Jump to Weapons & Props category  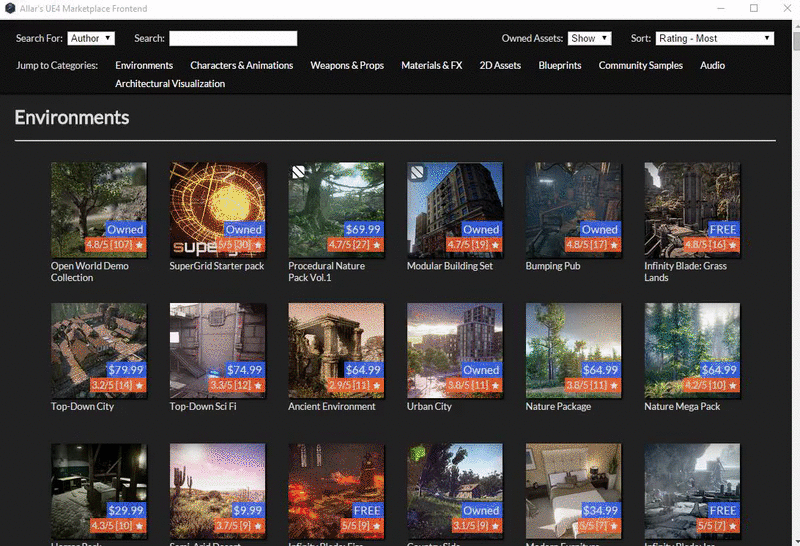347,65
